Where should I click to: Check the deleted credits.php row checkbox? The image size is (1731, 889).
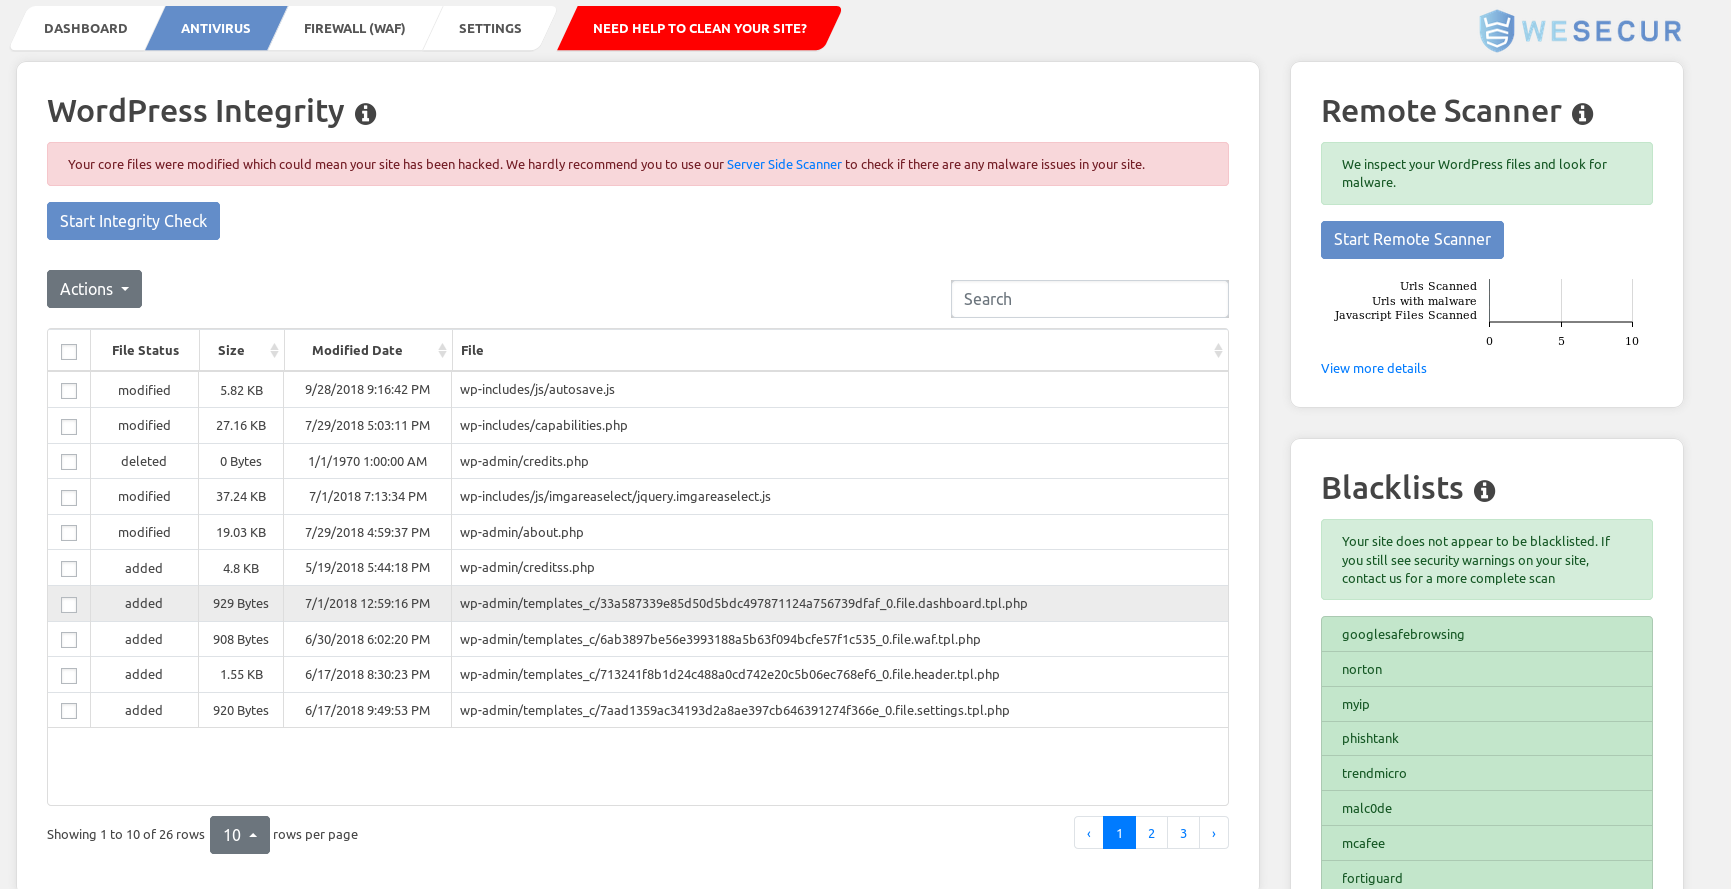69,462
